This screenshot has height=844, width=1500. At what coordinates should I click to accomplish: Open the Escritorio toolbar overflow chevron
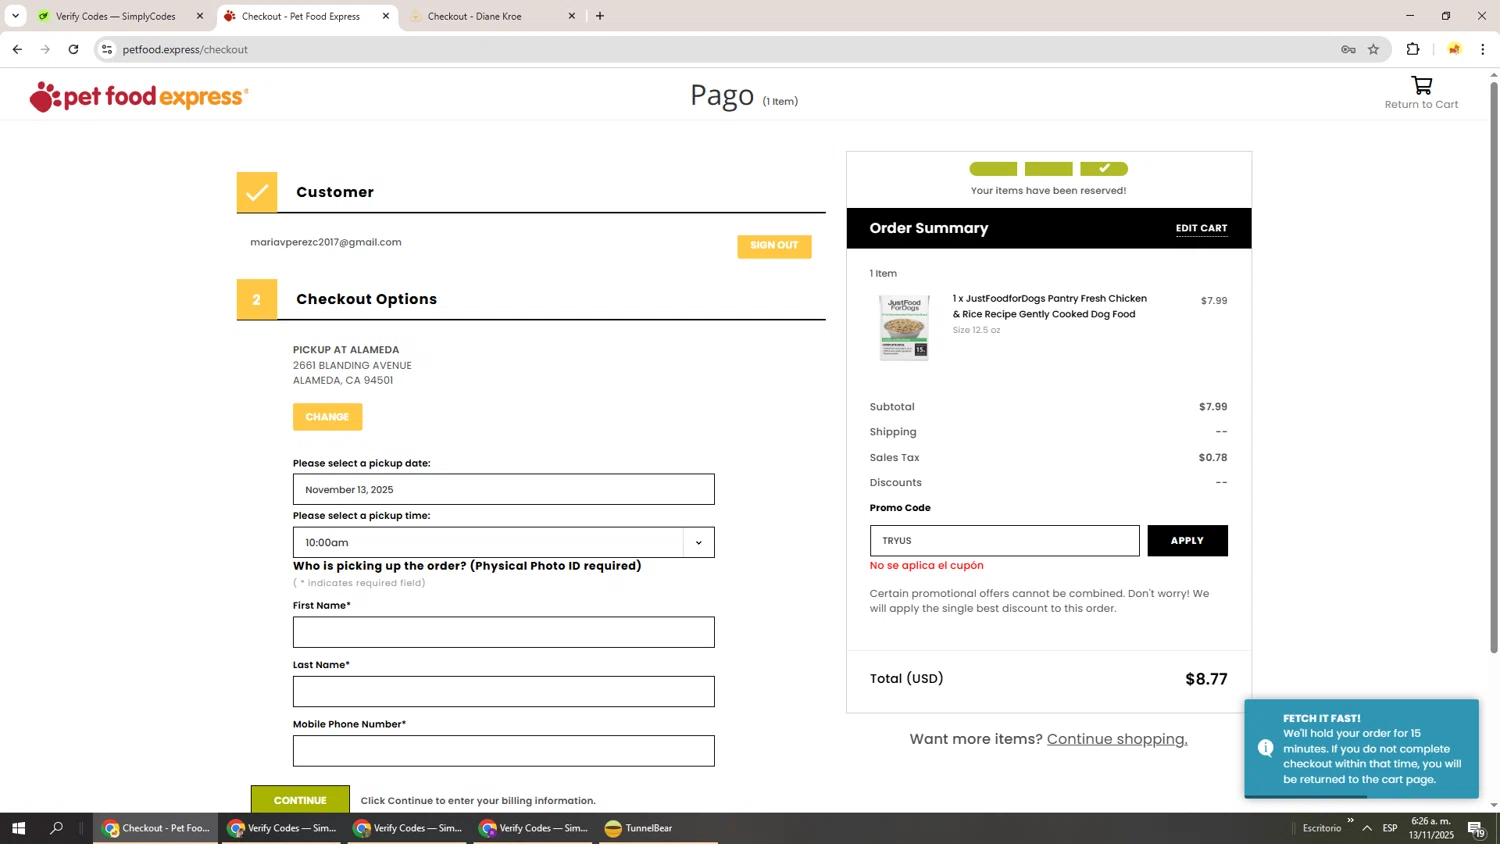click(1350, 821)
